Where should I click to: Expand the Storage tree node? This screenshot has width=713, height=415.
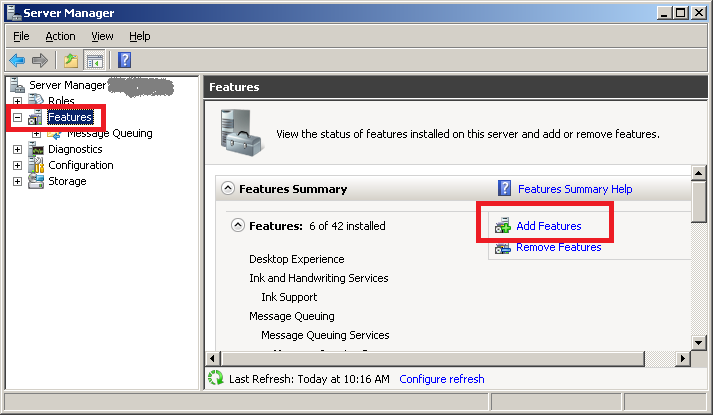tap(17, 181)
